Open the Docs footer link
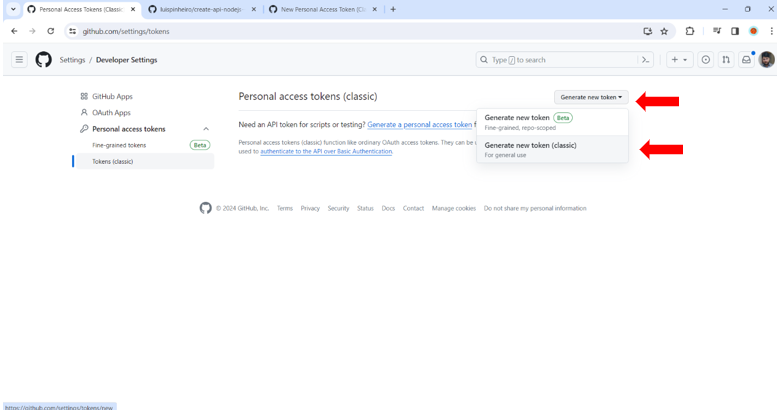 [x=388, y=208]
